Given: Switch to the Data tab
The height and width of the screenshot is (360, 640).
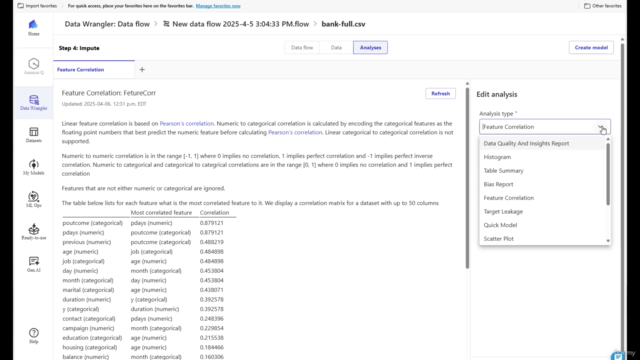Looking at the screenshot, I should click(336, 47).
